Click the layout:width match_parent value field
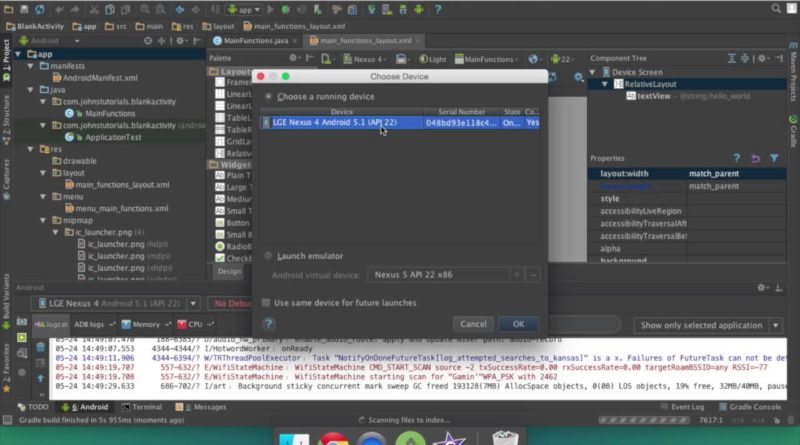Viewport: 800px width, 445px height. (x=737, y=174)
